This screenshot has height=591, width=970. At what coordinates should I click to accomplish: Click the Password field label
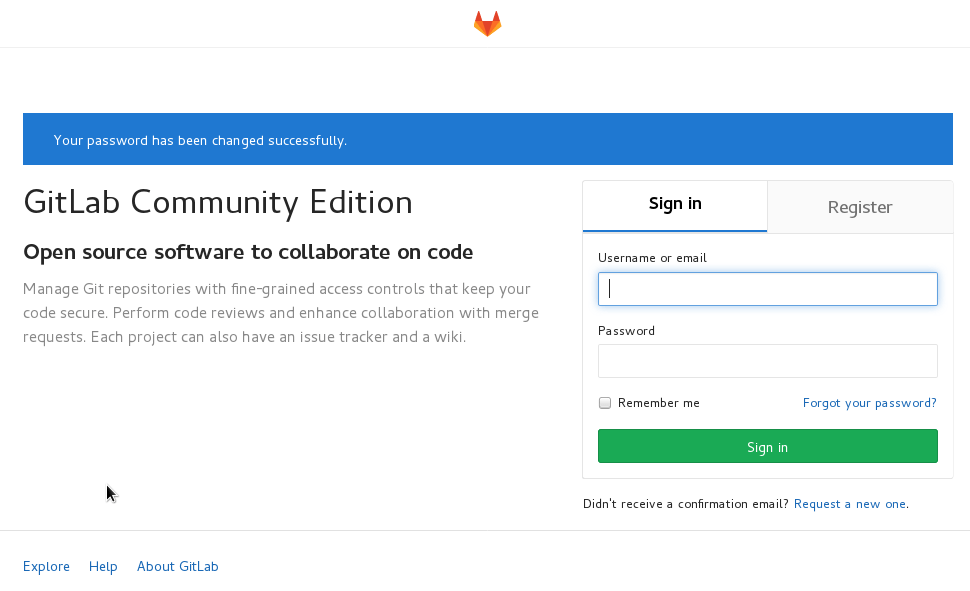click(x=626, y=330)
